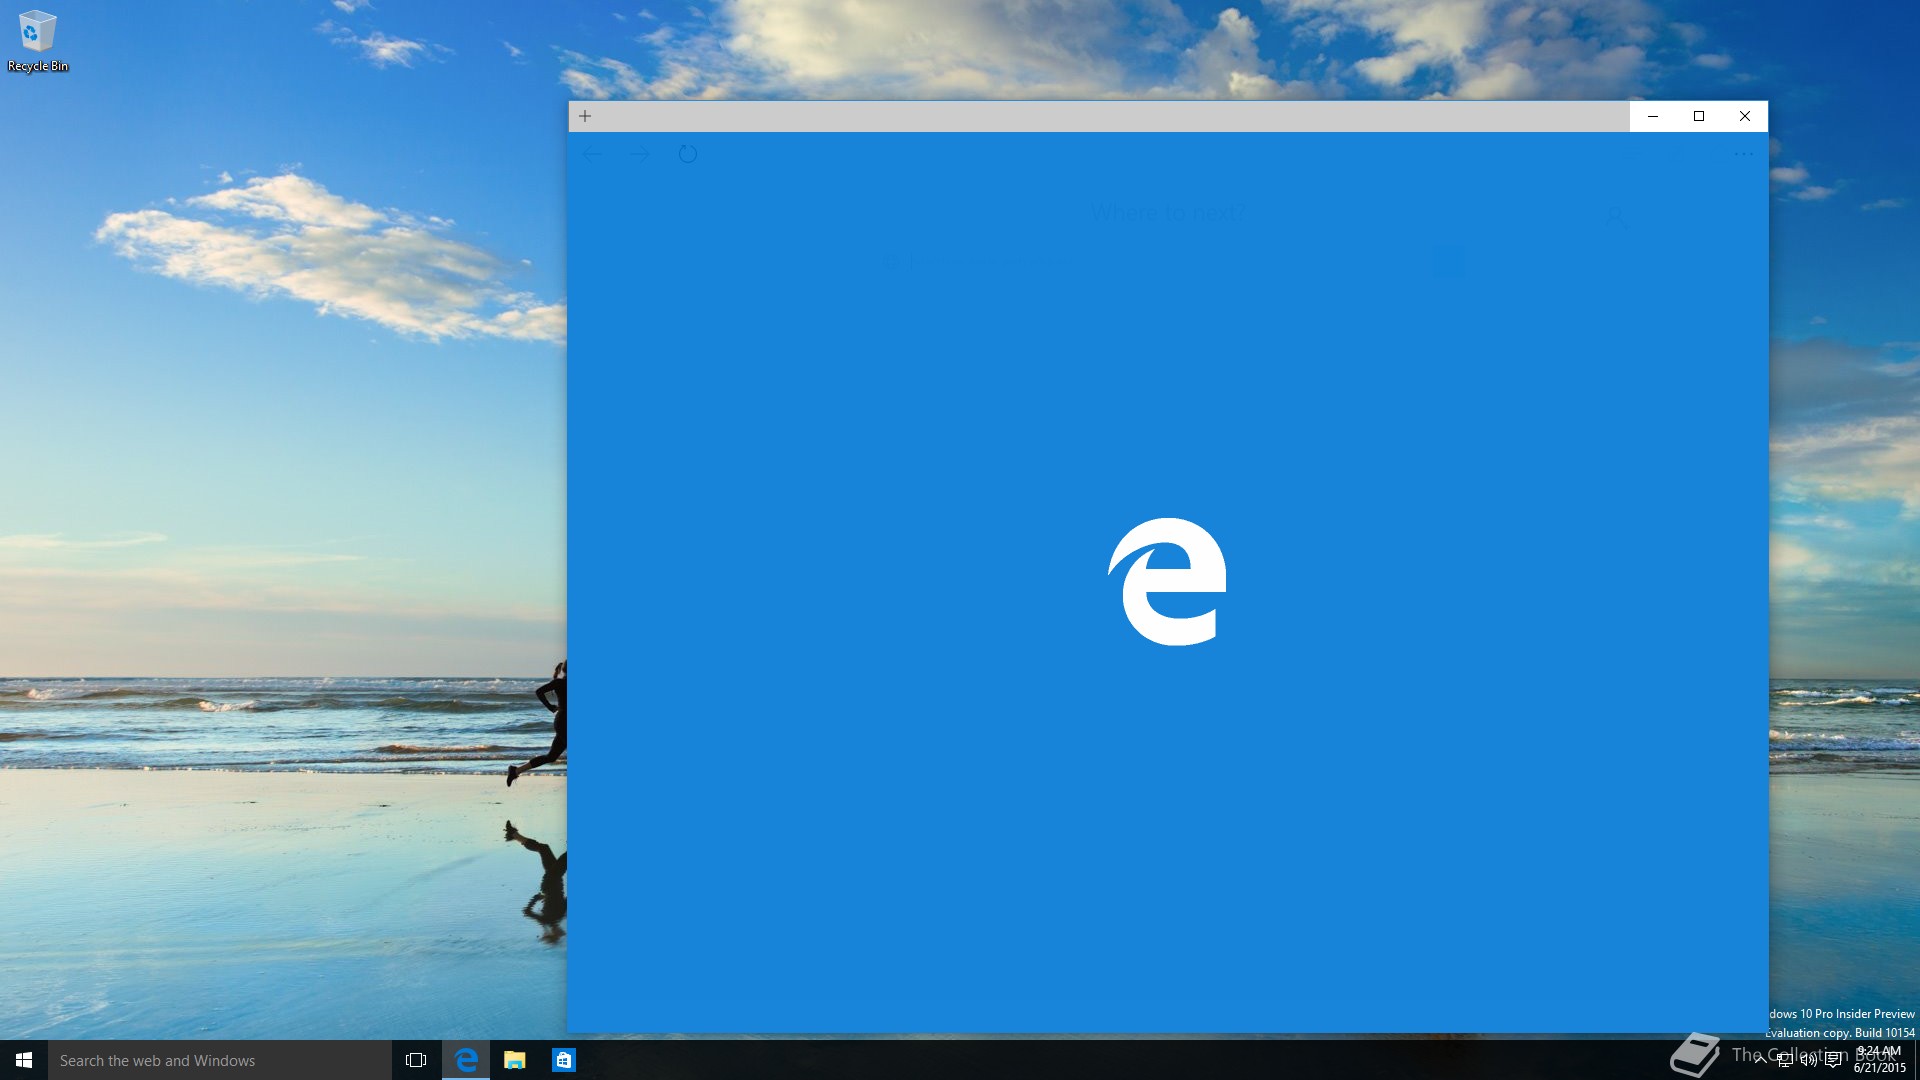Select the Recycle Bin desktop icon
The width and height of the screenshot is (1920, 1080).
tap(38, 42)
